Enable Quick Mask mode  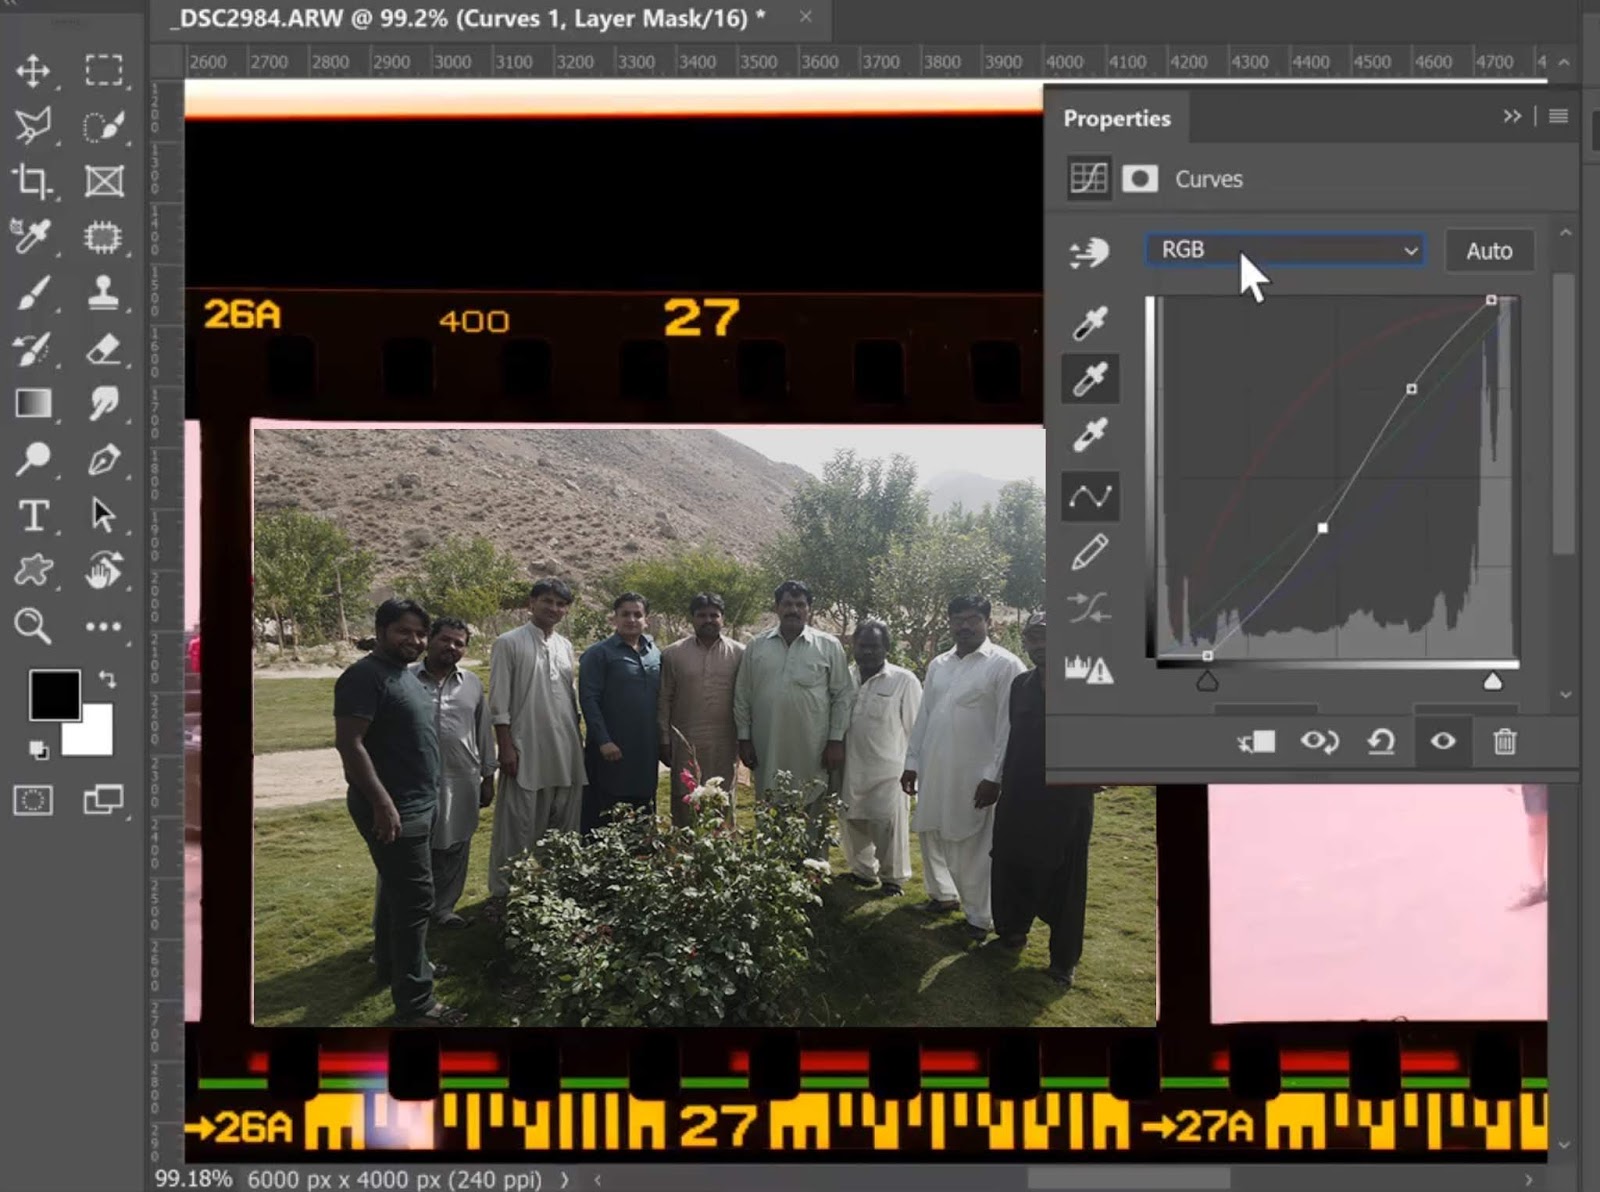tap(33, 800)
